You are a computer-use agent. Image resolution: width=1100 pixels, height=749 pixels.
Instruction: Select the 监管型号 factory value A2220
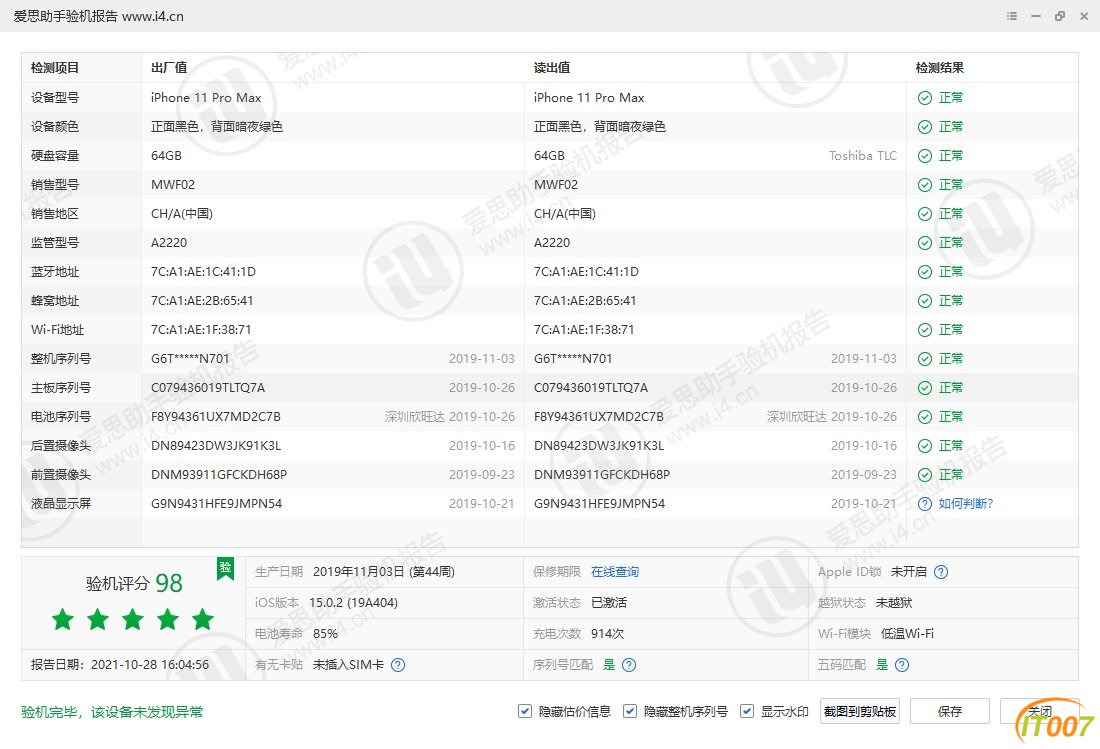[169, 243]
